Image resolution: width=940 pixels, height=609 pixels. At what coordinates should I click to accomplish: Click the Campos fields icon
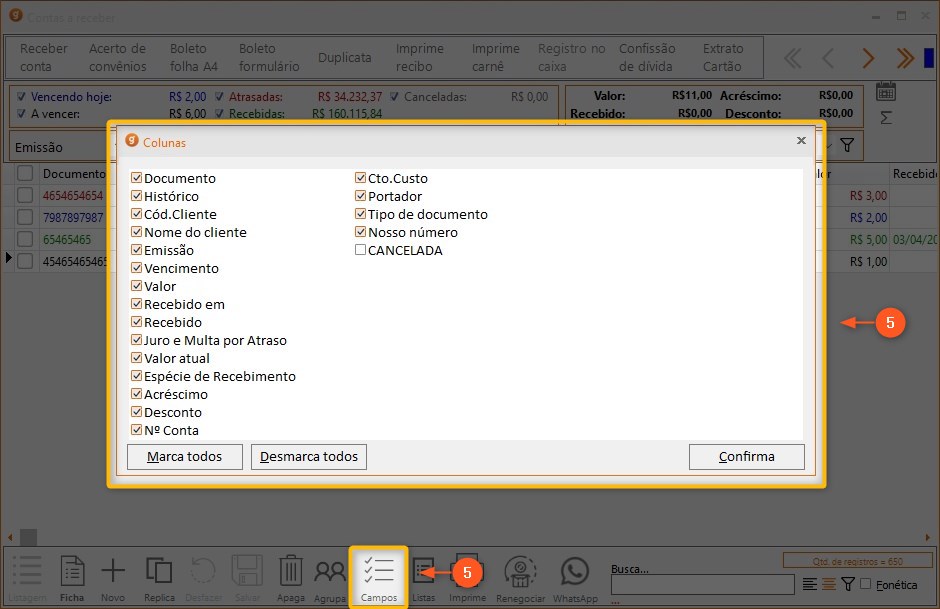378,572
